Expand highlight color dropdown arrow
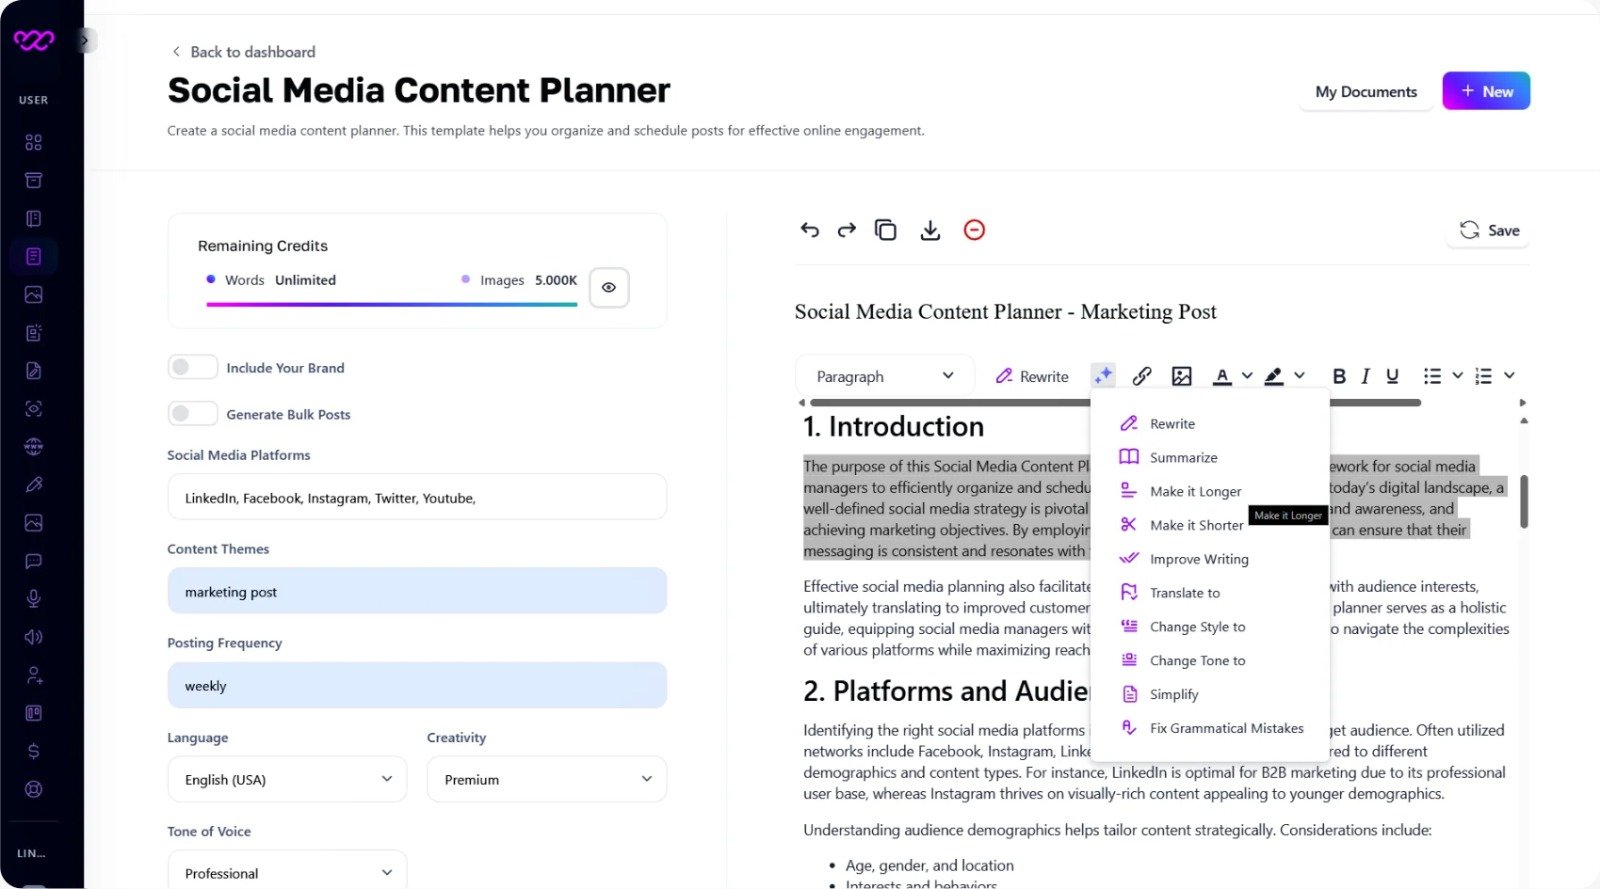This screenshot has width=1600, height=889. (x=1299, y=376)
